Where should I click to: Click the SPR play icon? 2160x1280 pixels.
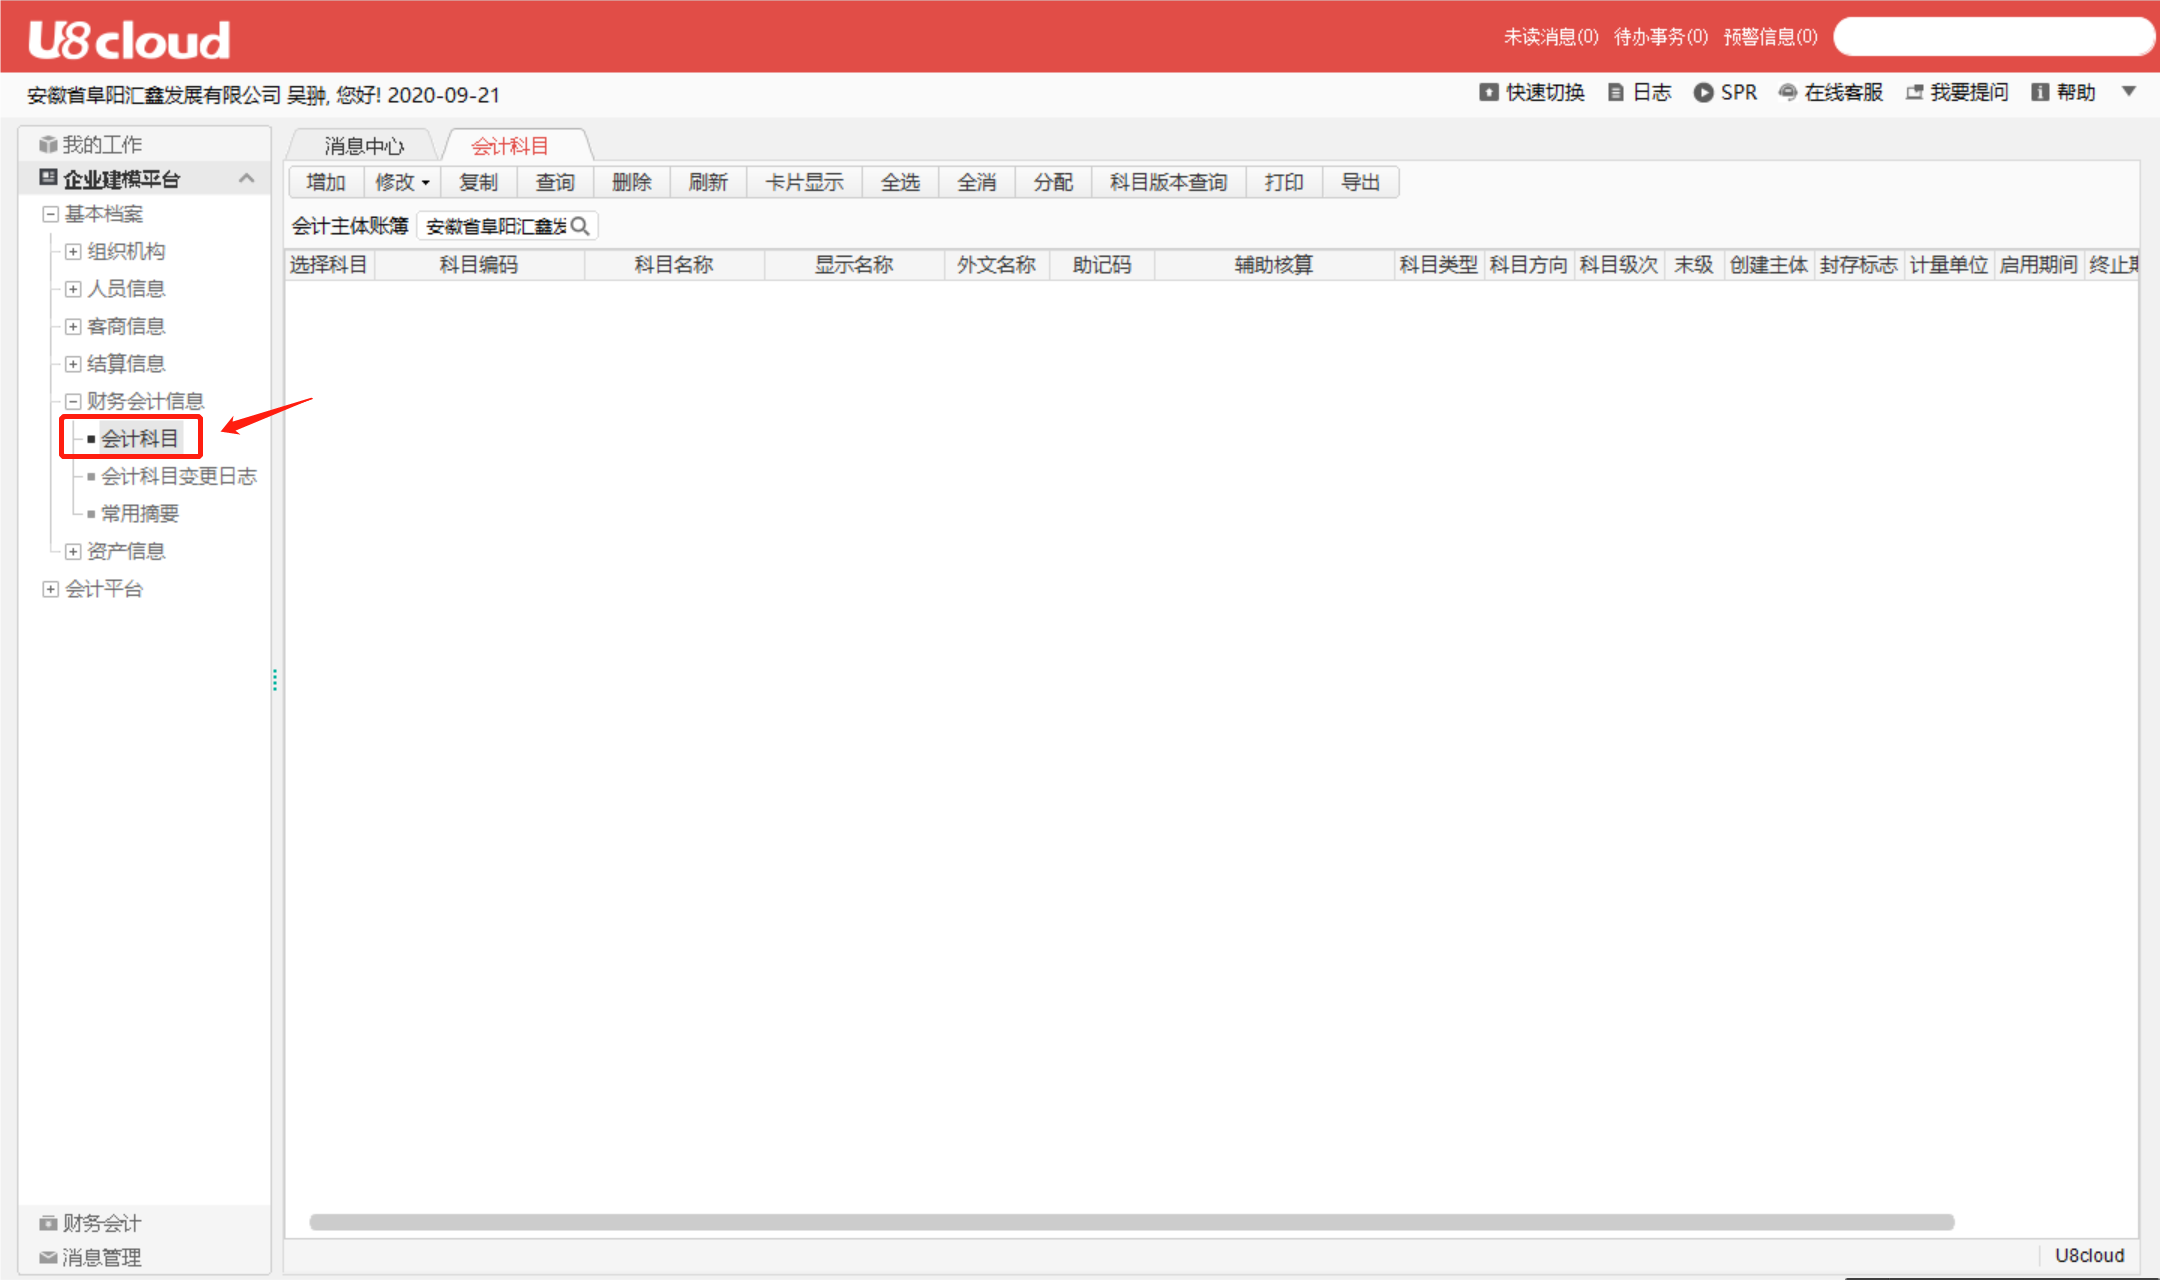pos(1703,93)
